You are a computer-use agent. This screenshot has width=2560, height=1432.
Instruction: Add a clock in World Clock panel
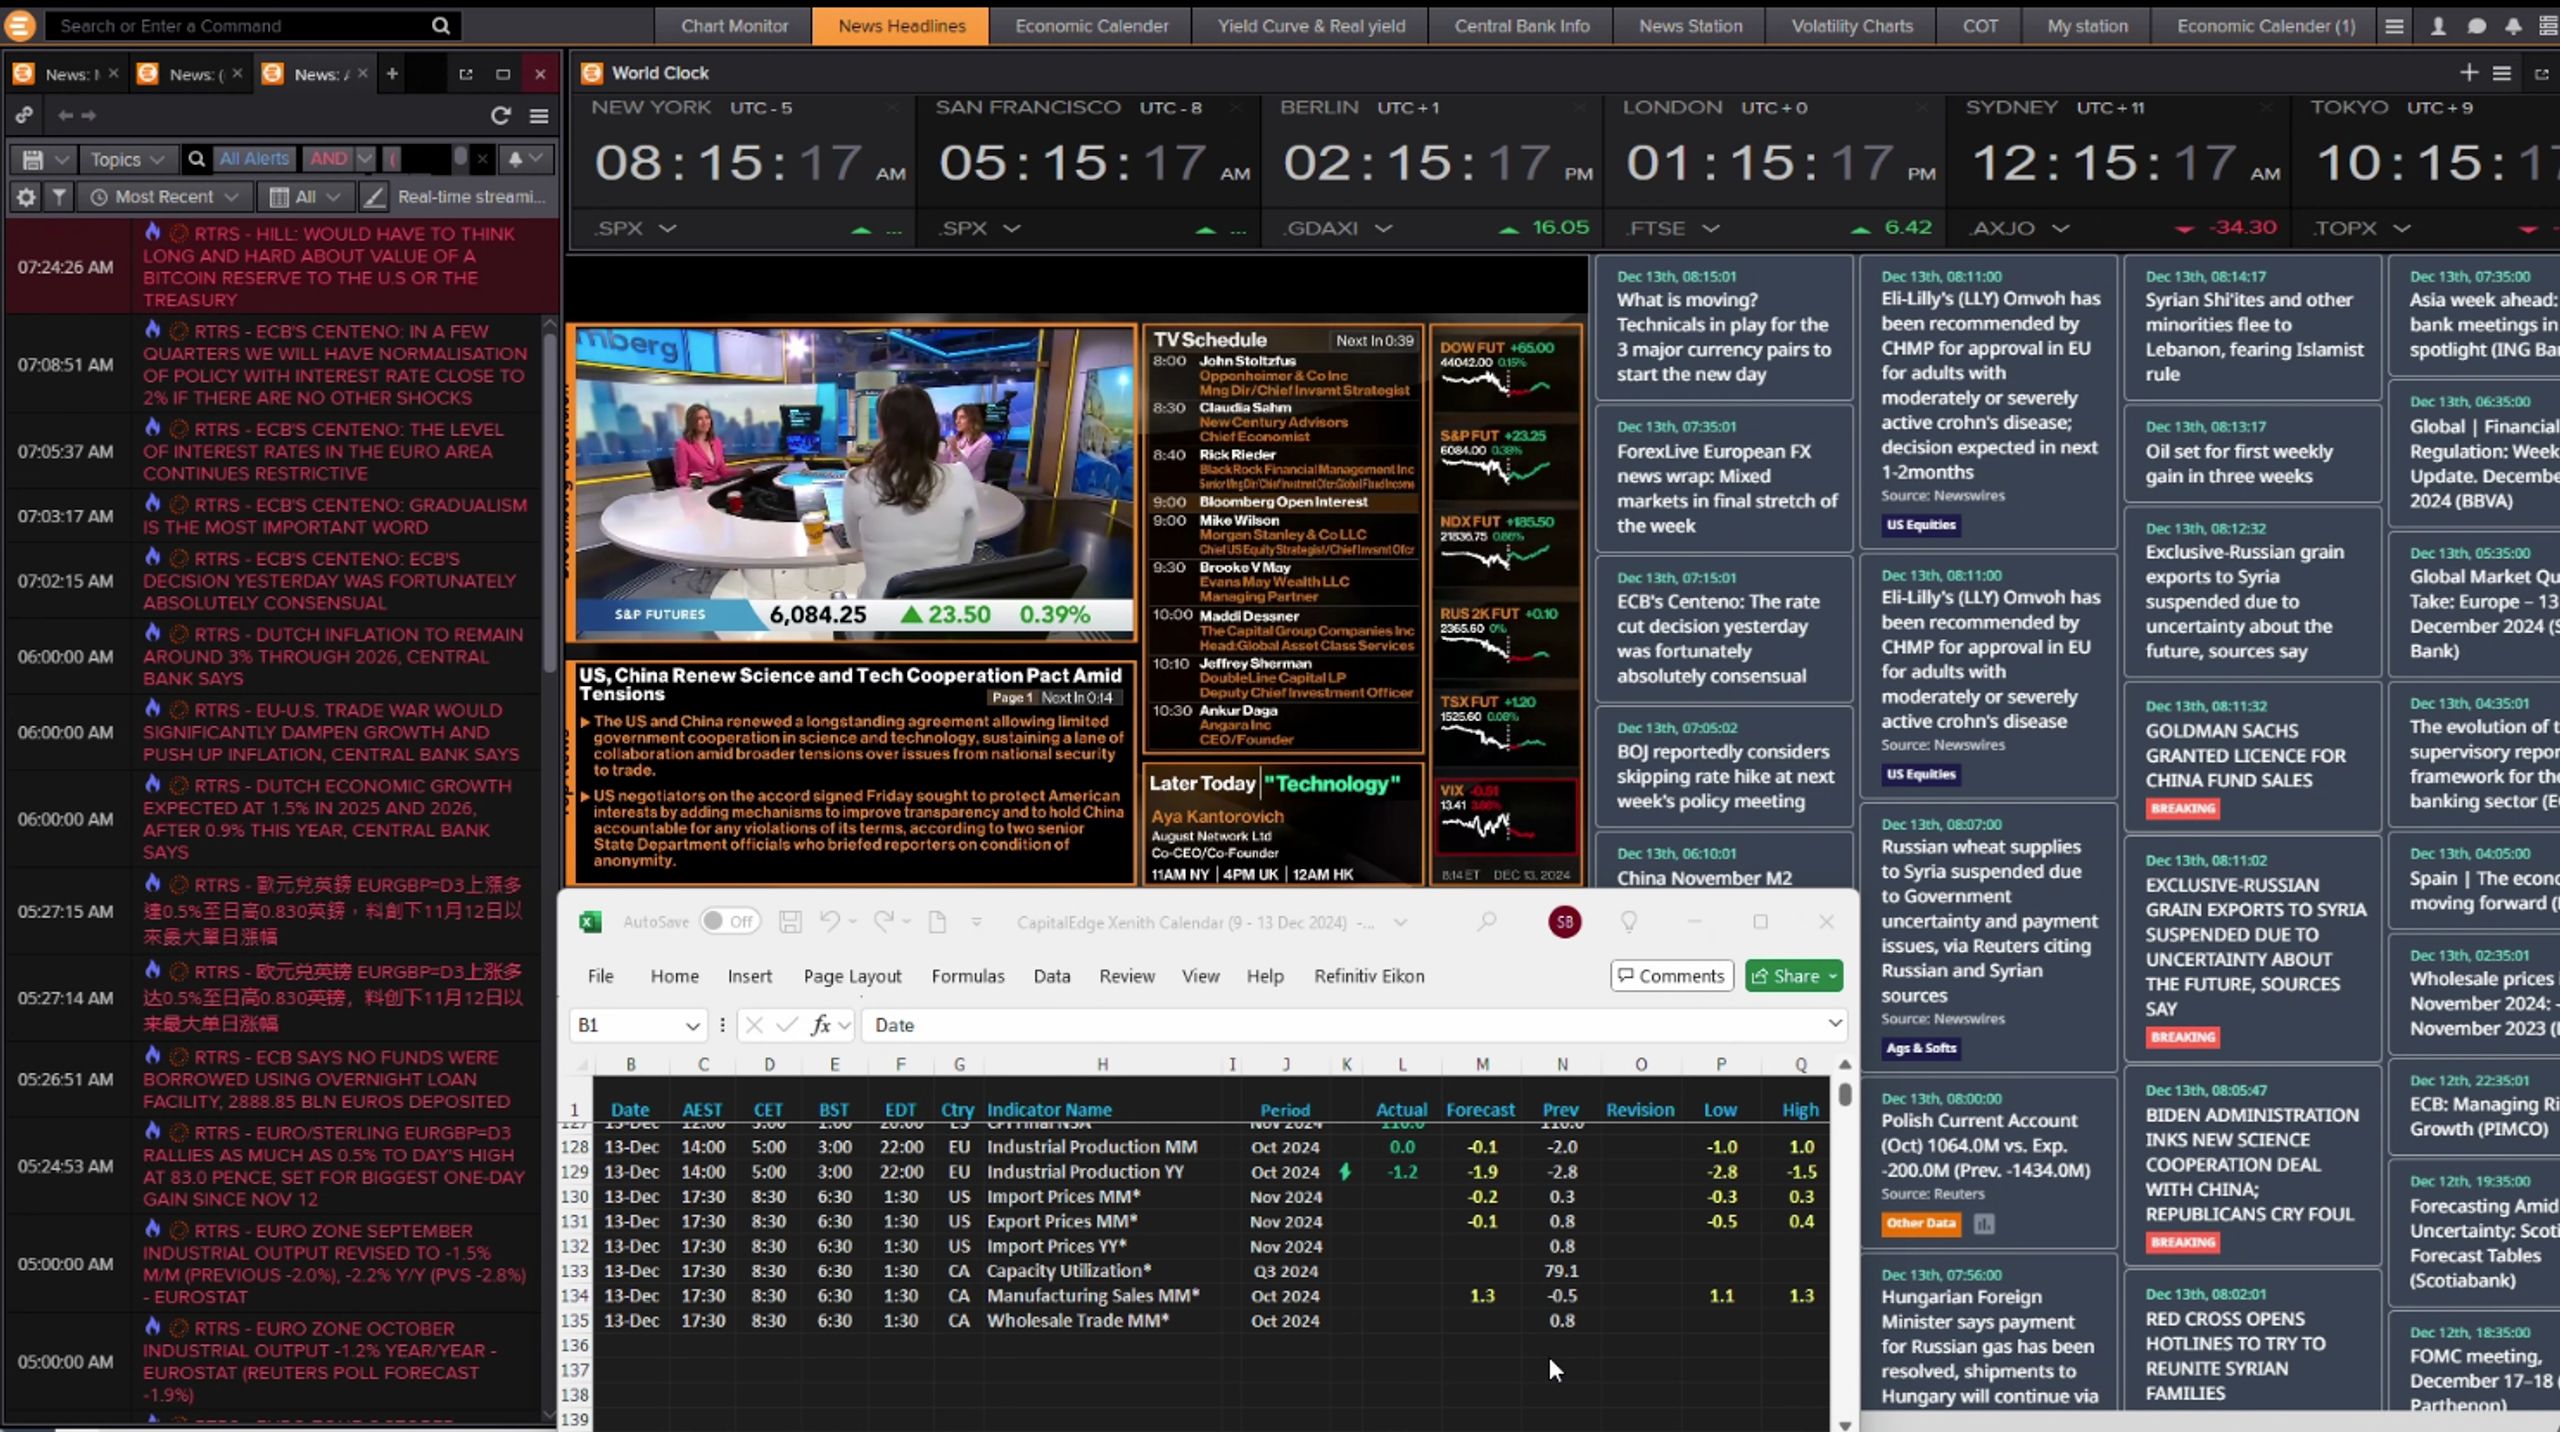2469,73
